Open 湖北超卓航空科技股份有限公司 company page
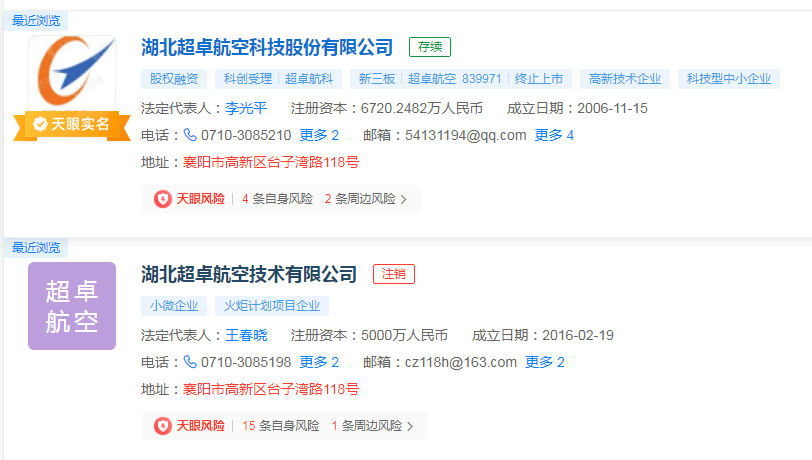This screenshot has width=812, height=460. pyautogui.click(x=267, y=47)
